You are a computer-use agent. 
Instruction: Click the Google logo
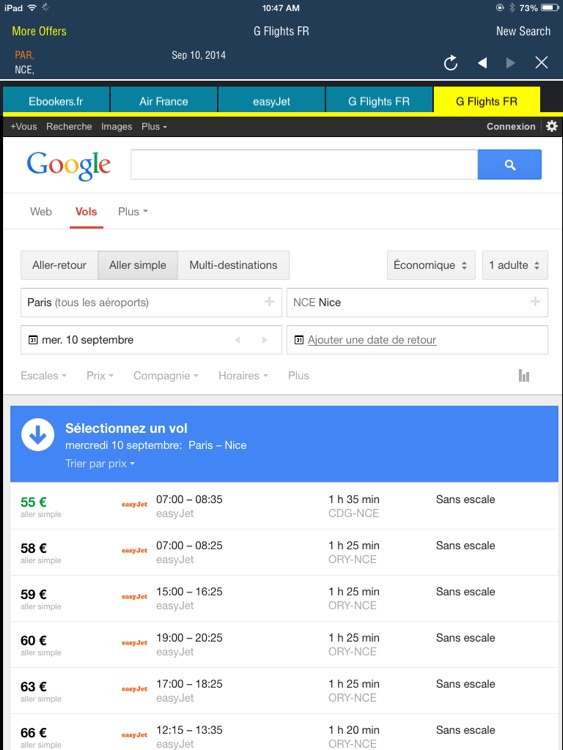69,165
